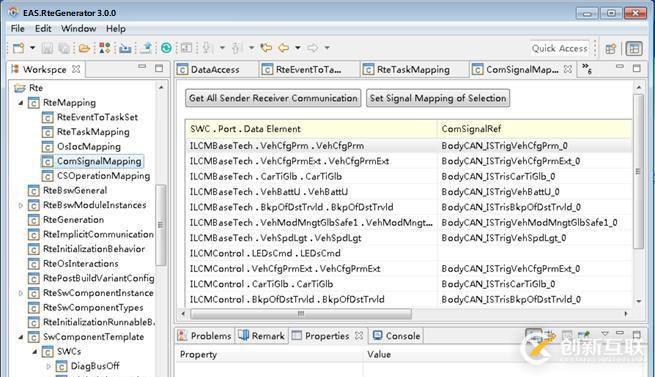Switch to the Console tab
Image resolution: width=655 pixels, height=377 pixels.
(x=396, y=336)
